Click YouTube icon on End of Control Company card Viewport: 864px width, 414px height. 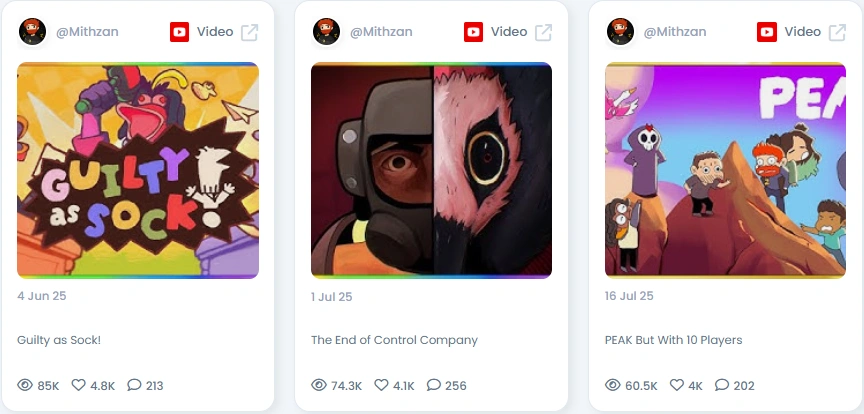473,32
